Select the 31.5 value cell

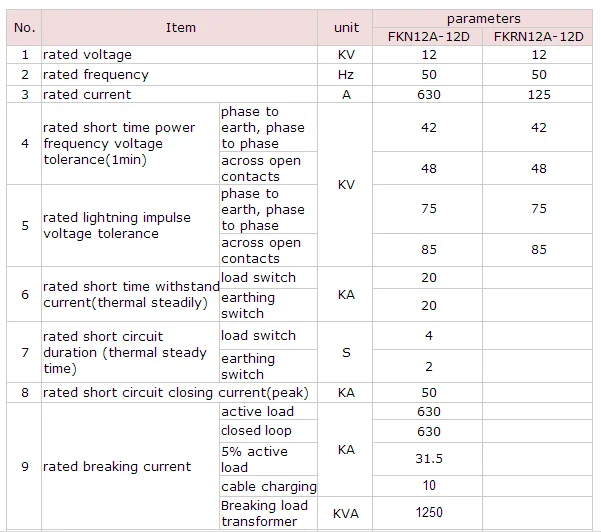[428, 459]
